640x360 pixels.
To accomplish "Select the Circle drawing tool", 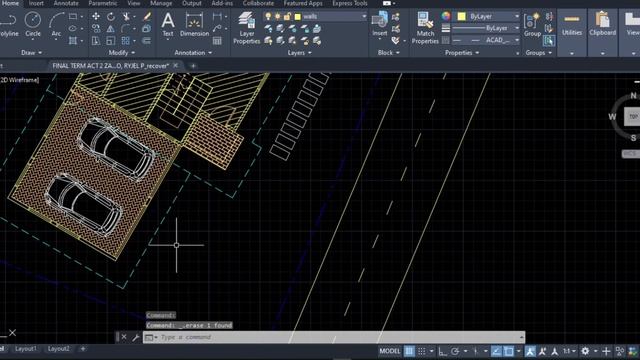I will [x=33, y=24].
